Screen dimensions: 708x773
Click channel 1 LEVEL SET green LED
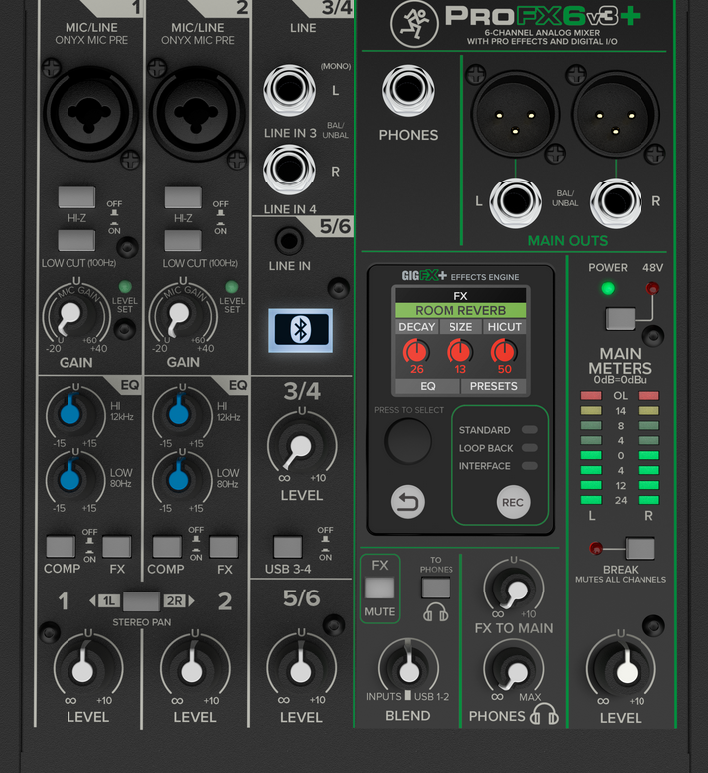pos(125,286)
